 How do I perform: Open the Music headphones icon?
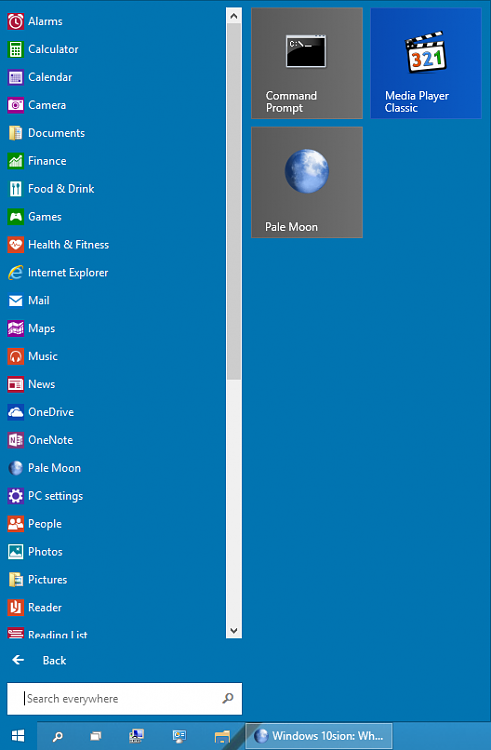click(x=15, y=356)
